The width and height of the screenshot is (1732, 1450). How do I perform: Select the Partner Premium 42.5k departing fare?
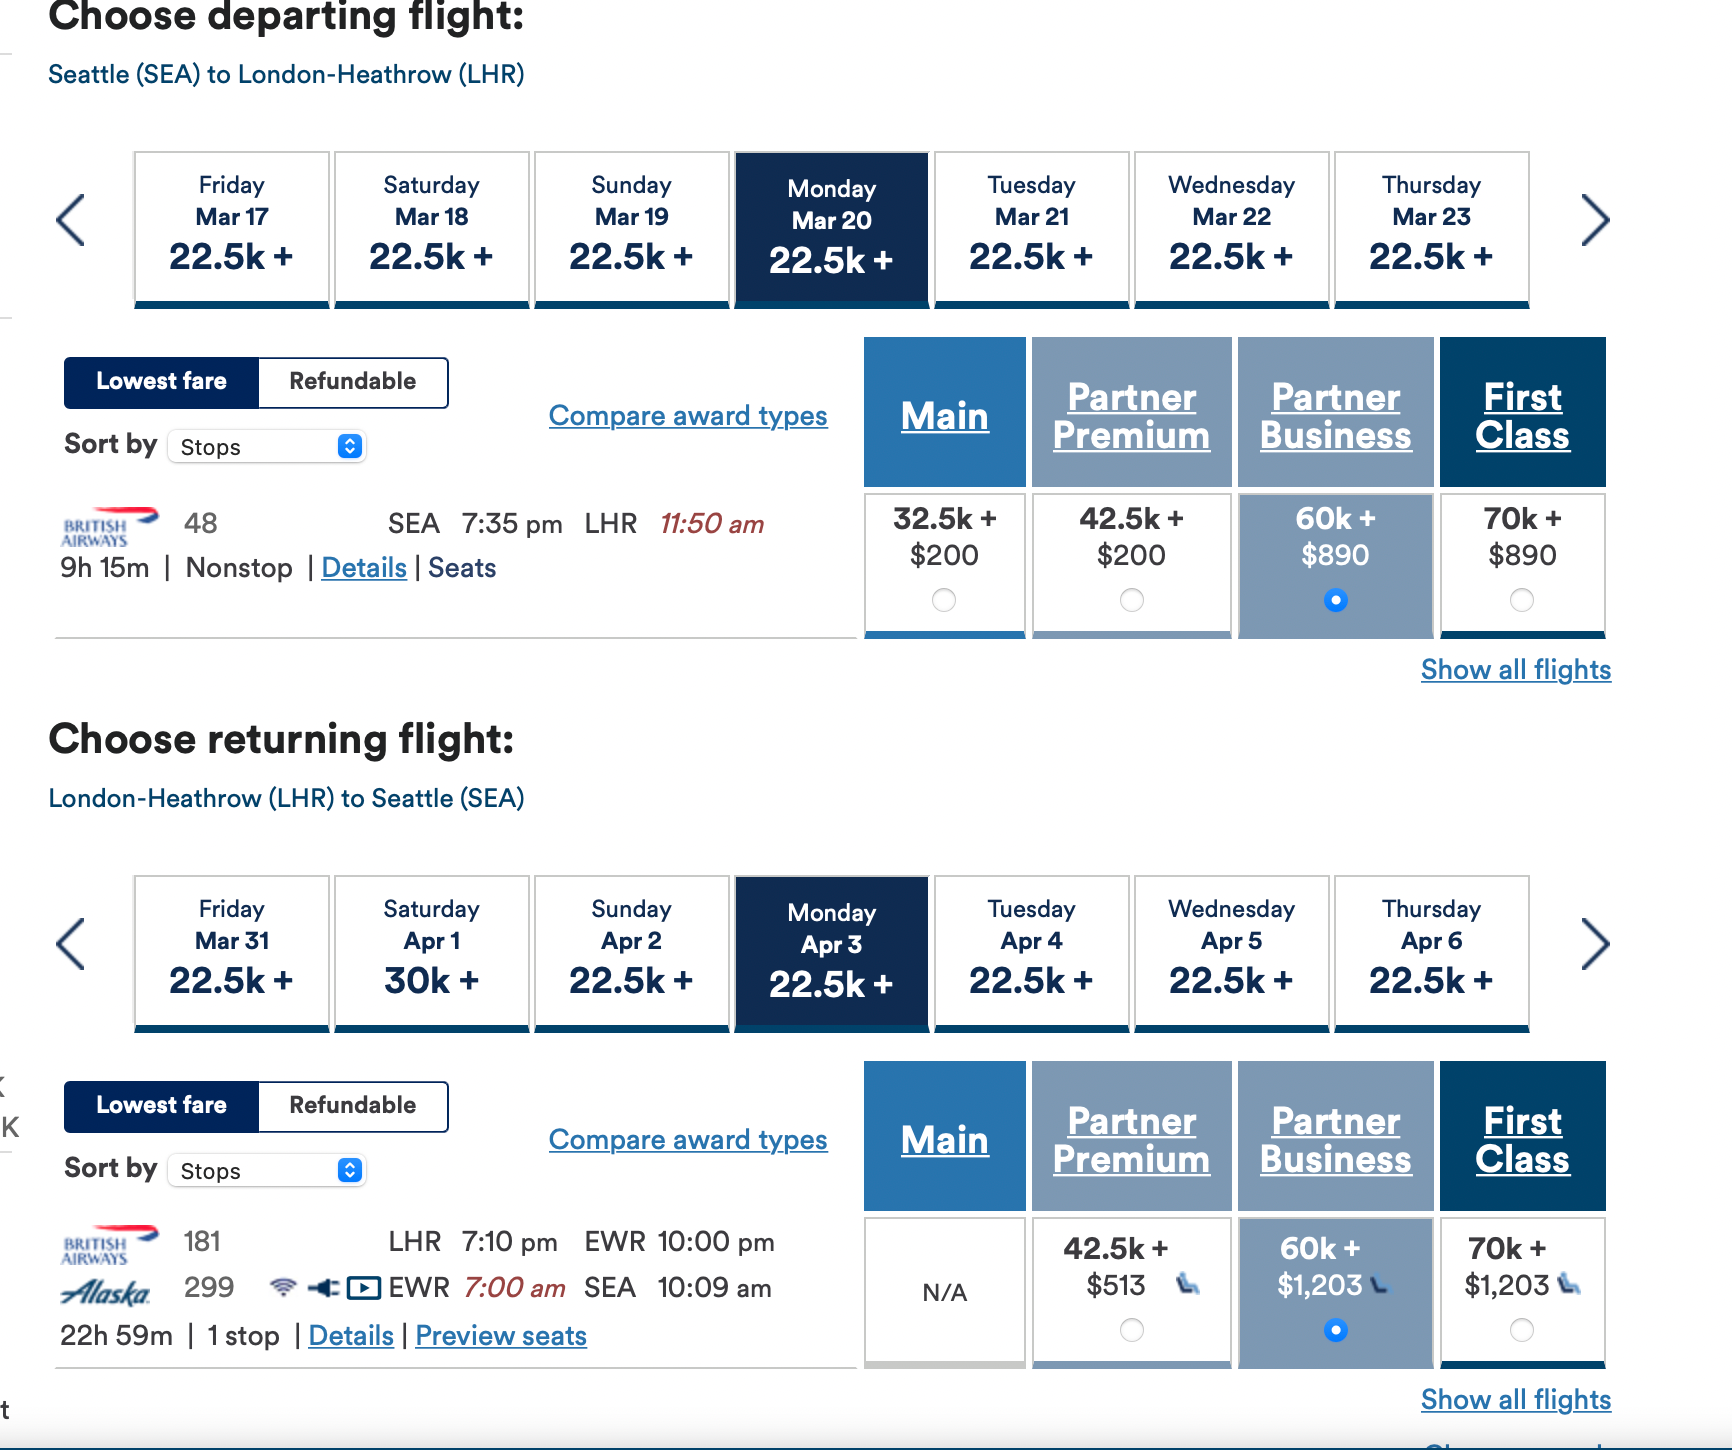coord(1130,600)
